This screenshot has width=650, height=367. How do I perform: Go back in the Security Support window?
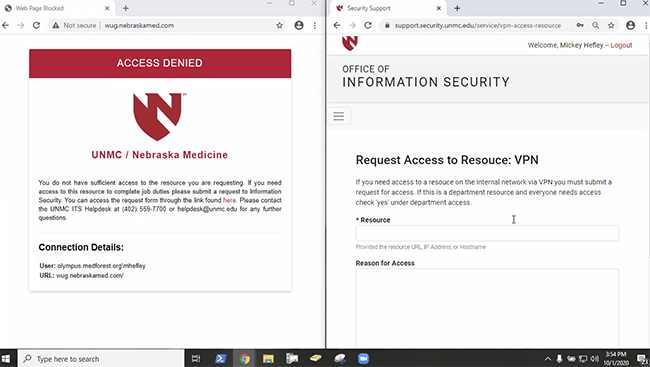coord(337,25)
